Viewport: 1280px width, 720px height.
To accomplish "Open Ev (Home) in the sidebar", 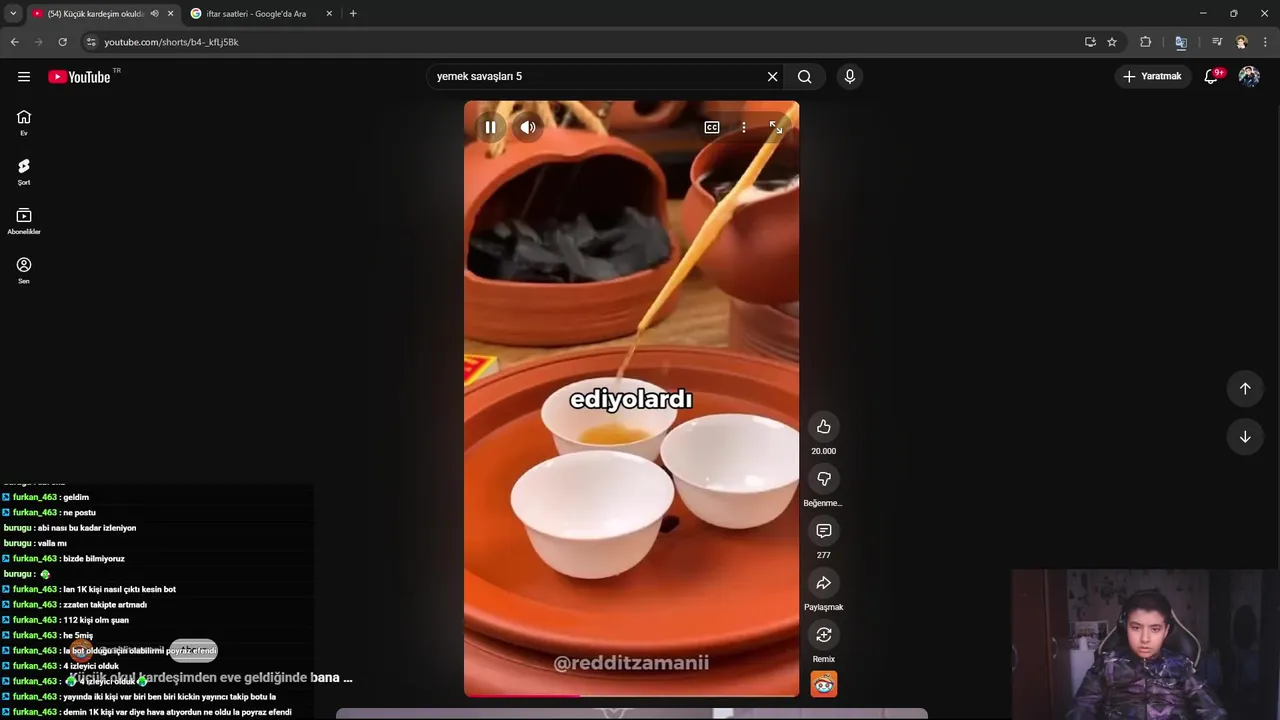I will tap(24, 123).
